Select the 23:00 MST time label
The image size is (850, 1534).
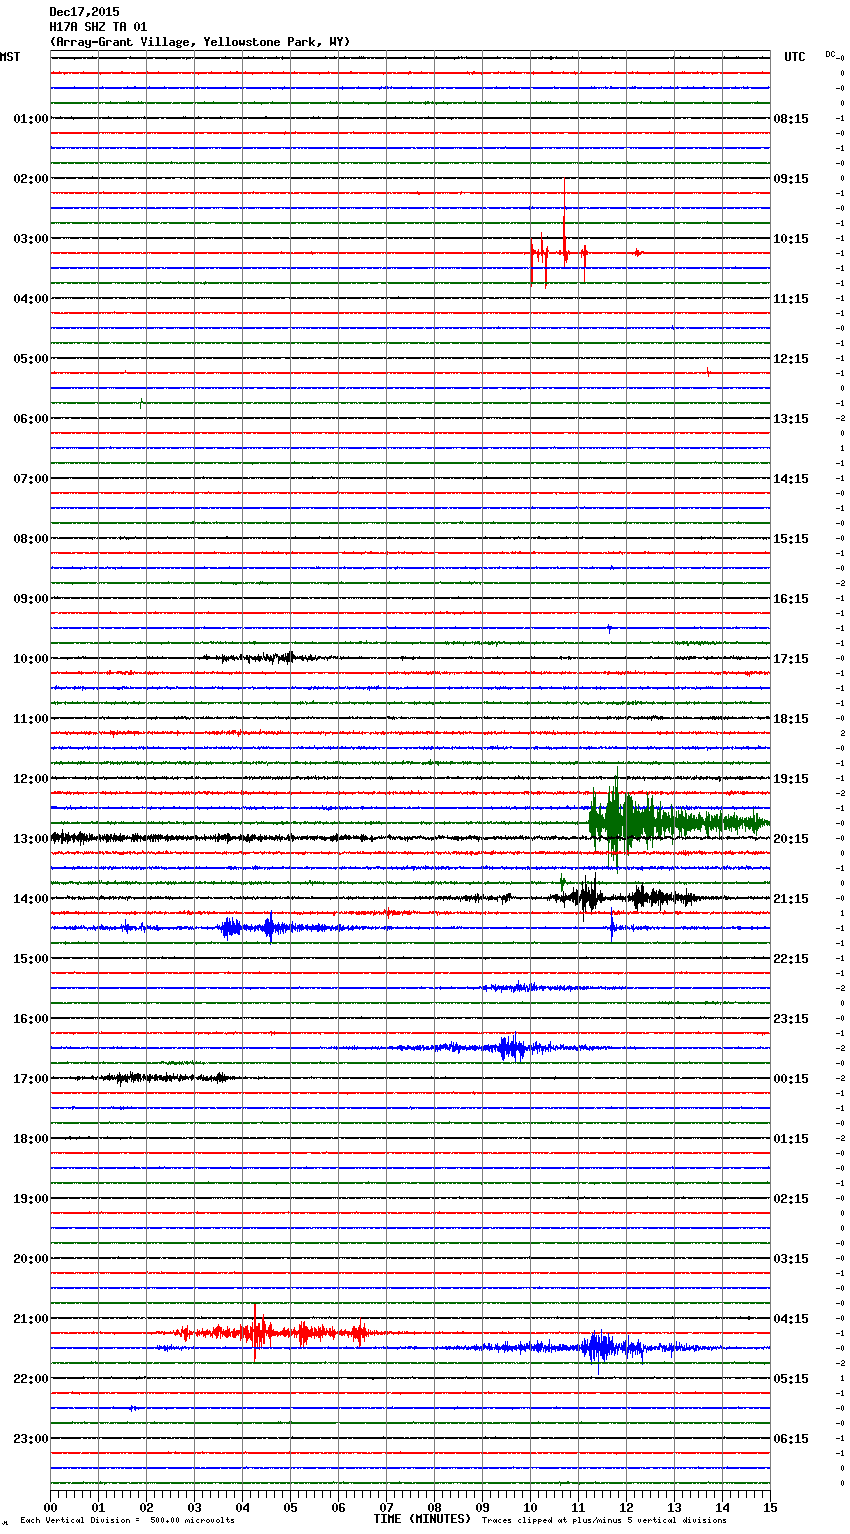(31, 1439)
